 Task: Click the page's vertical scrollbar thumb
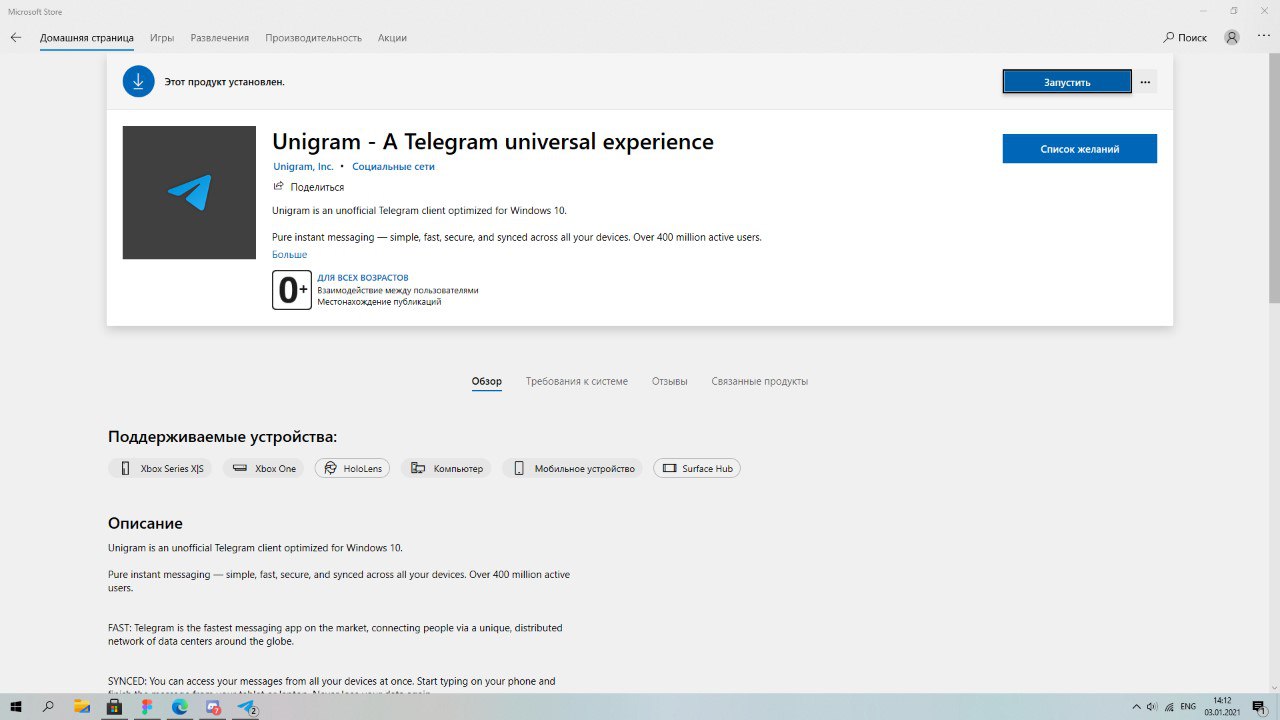coord(1274,180)
